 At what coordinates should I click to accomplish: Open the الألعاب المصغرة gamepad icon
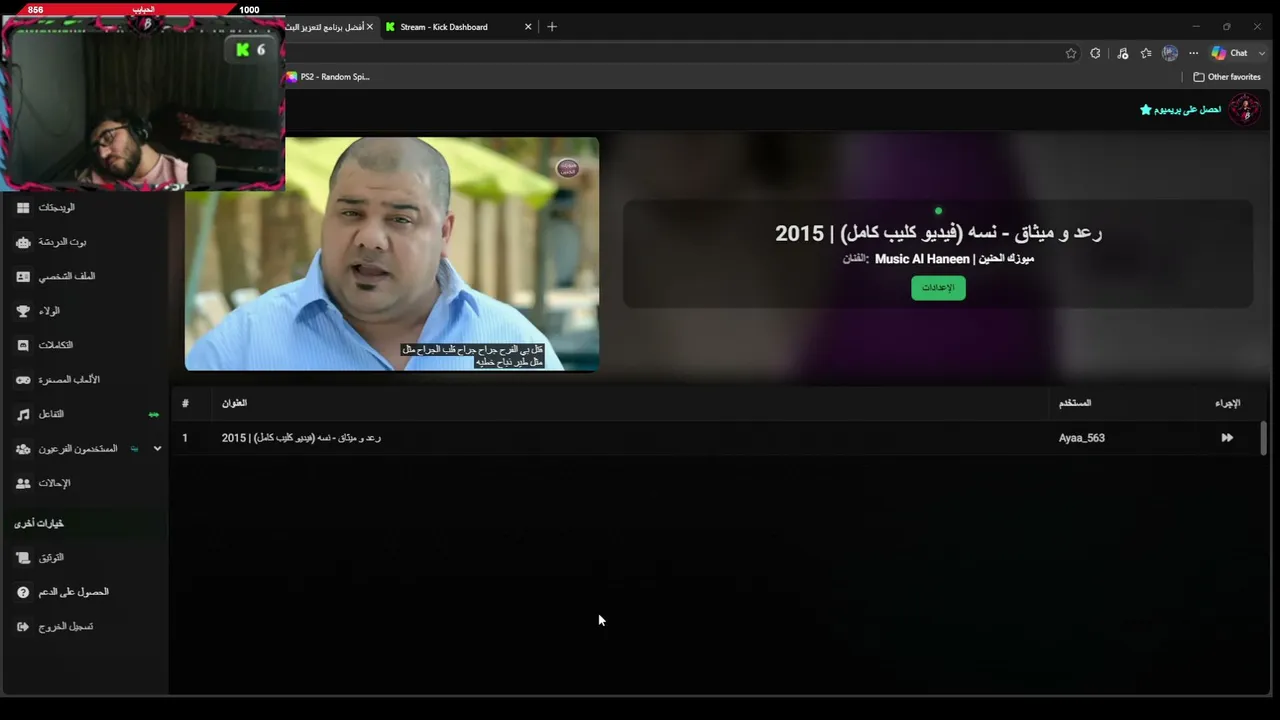coord(23,380)
